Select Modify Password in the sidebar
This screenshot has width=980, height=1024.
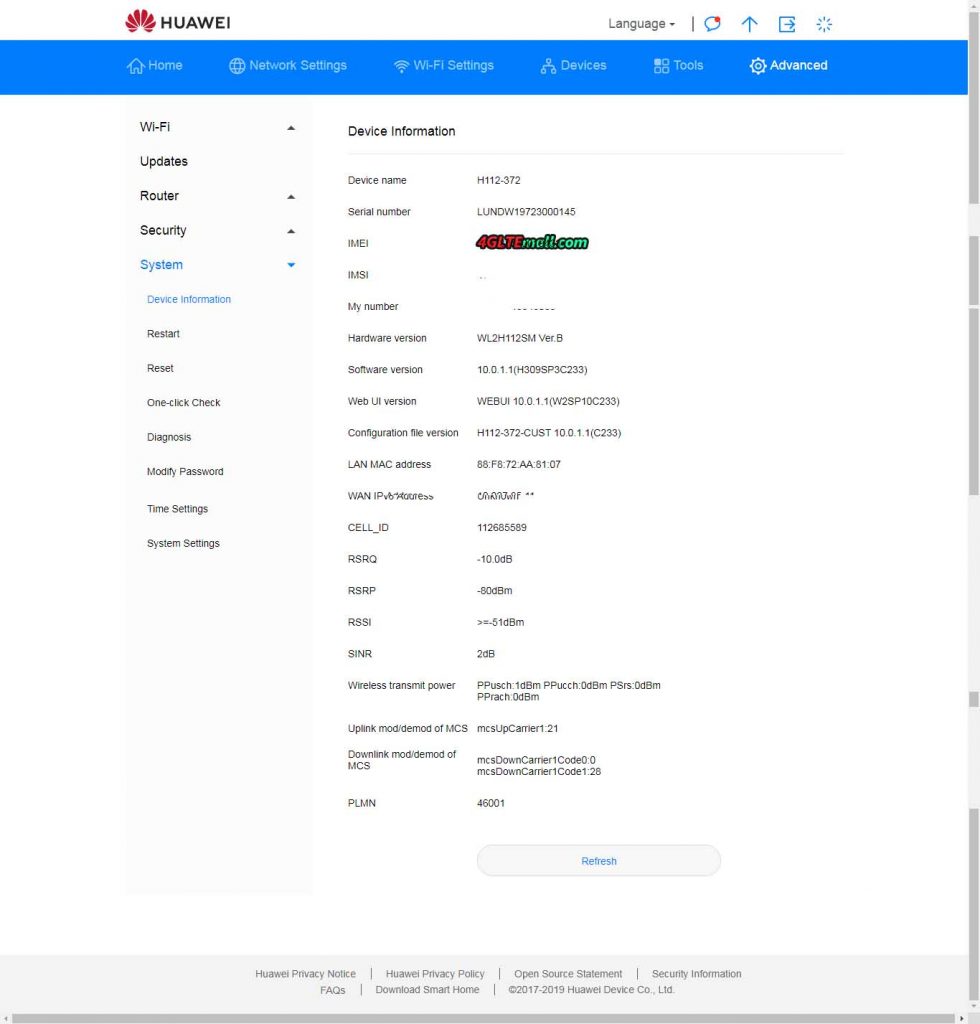tap(185, 471)
